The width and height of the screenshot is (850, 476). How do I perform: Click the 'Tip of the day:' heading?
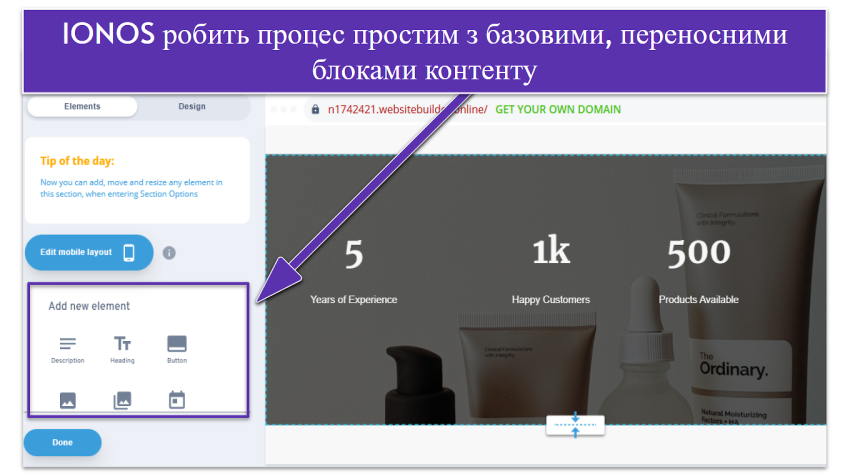77,161
